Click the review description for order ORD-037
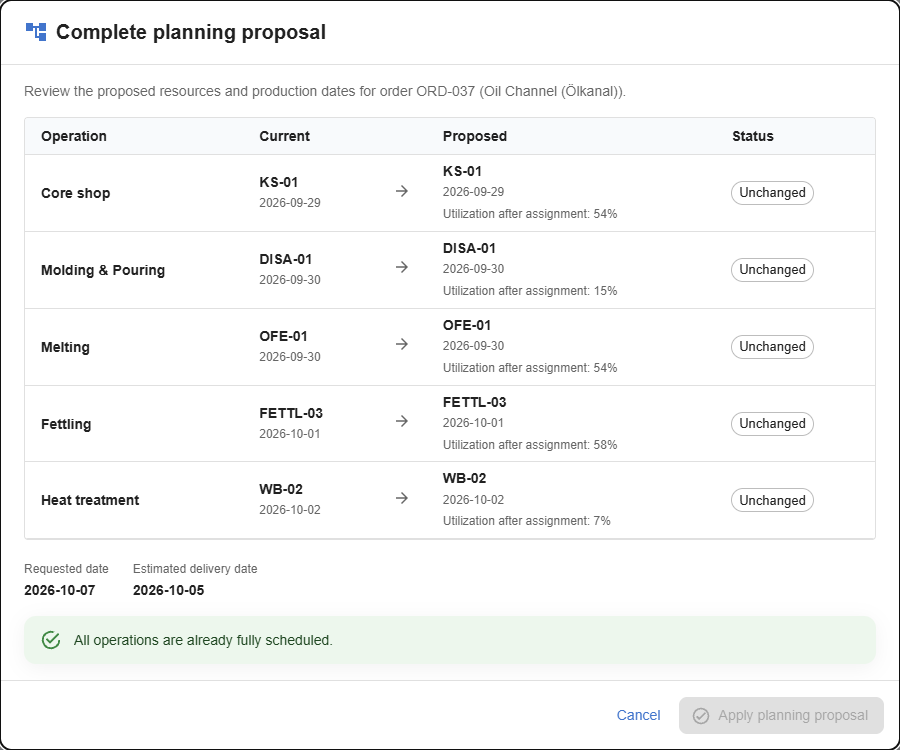The height and width of the screenshot is (750, 900). [x=325, y=92]
